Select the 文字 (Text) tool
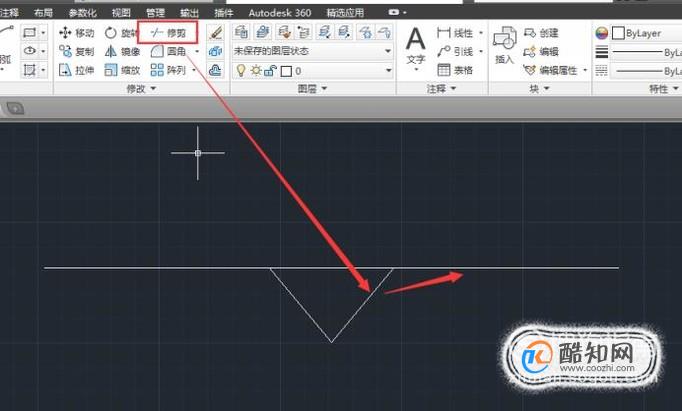 click(x=416, y=48)
